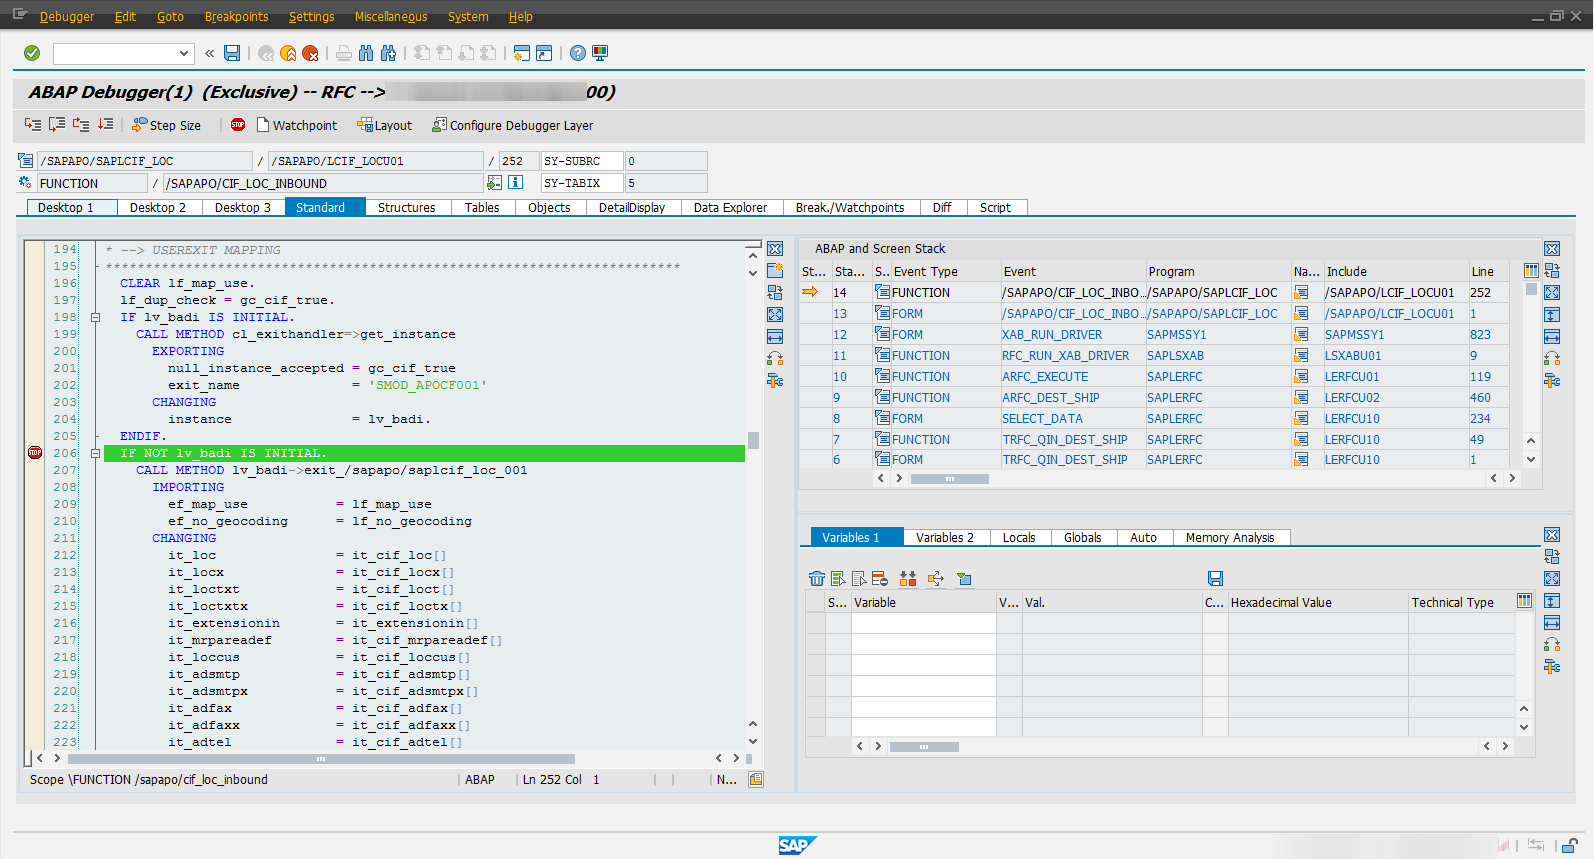Select the Locals variables tab
1594x859 pixels.
click(x=1019, y=537)
